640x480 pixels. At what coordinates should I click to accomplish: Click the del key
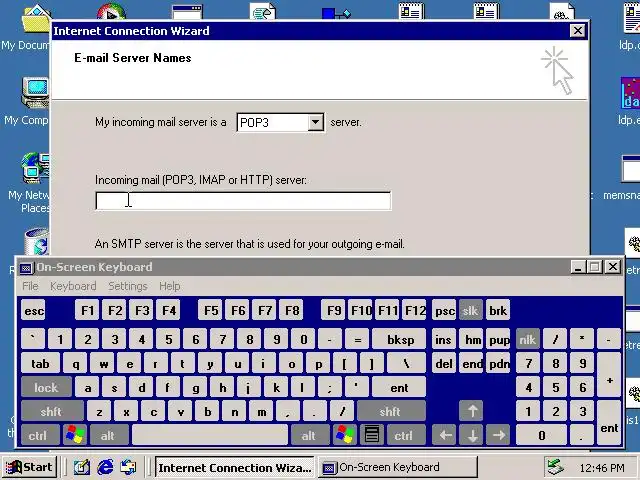pos(444,363)
